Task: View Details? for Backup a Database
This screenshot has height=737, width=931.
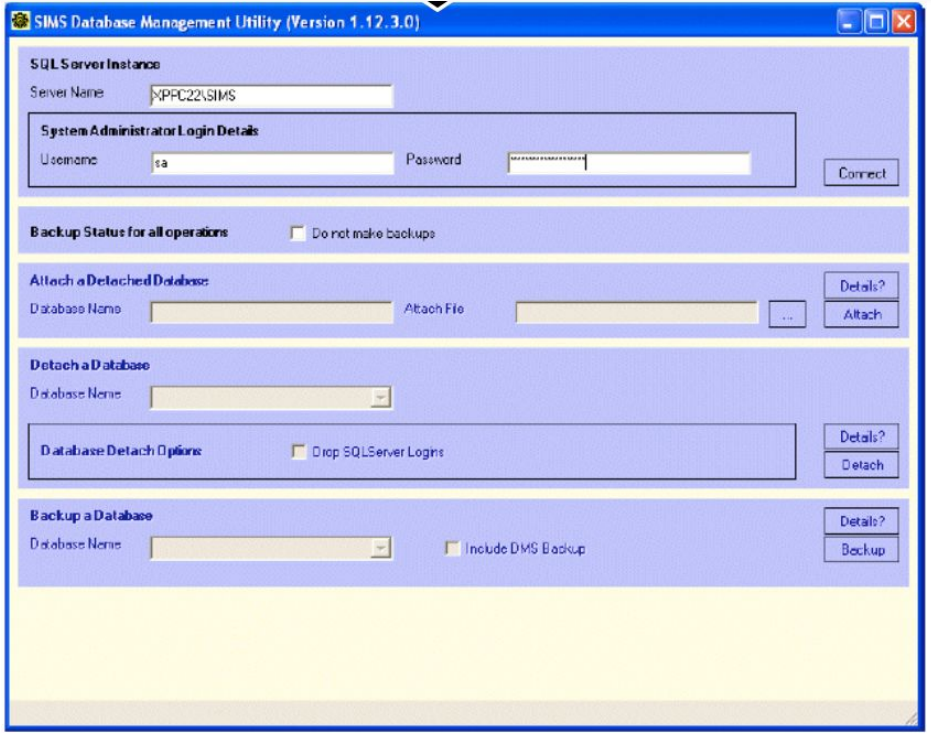Action: coord(855,522)
